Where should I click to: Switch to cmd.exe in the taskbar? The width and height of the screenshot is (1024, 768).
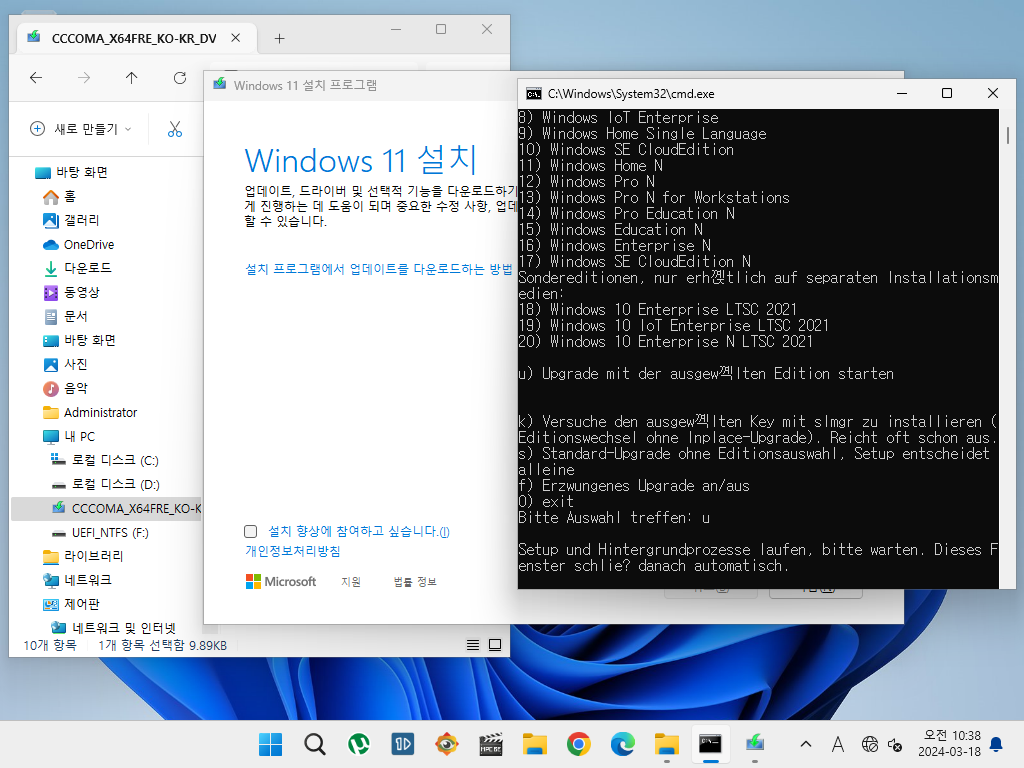click(711, 744)
